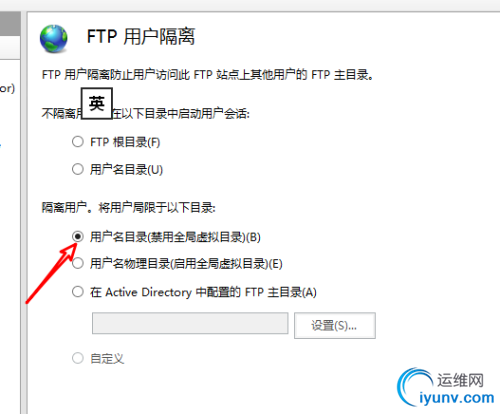Click the Active Directory settings text field
This screenshot has width=500, height=414.
190,323
